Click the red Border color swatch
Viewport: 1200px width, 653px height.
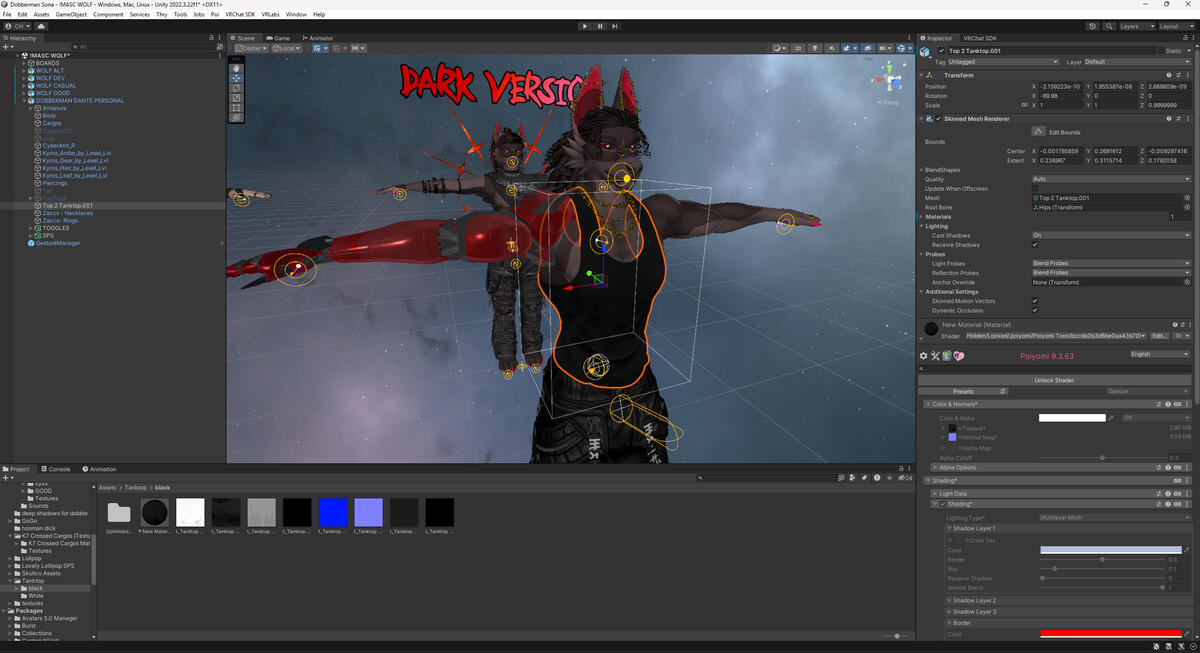[1110, 634]
